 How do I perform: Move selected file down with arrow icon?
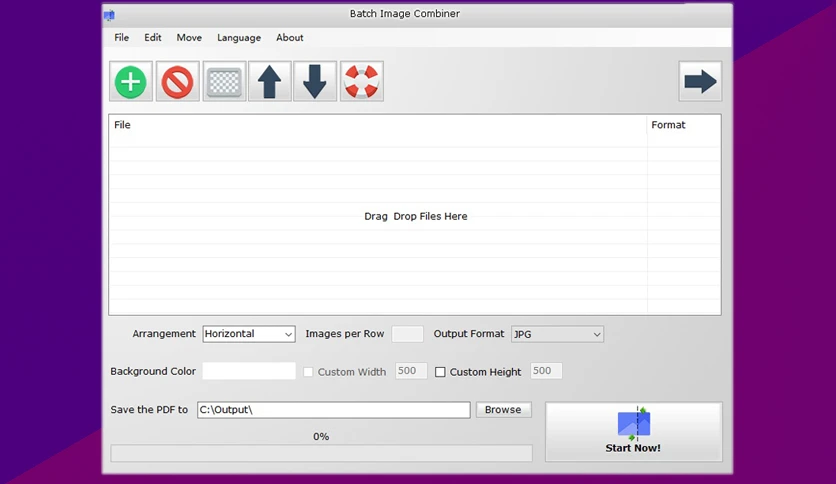(315, 82)
